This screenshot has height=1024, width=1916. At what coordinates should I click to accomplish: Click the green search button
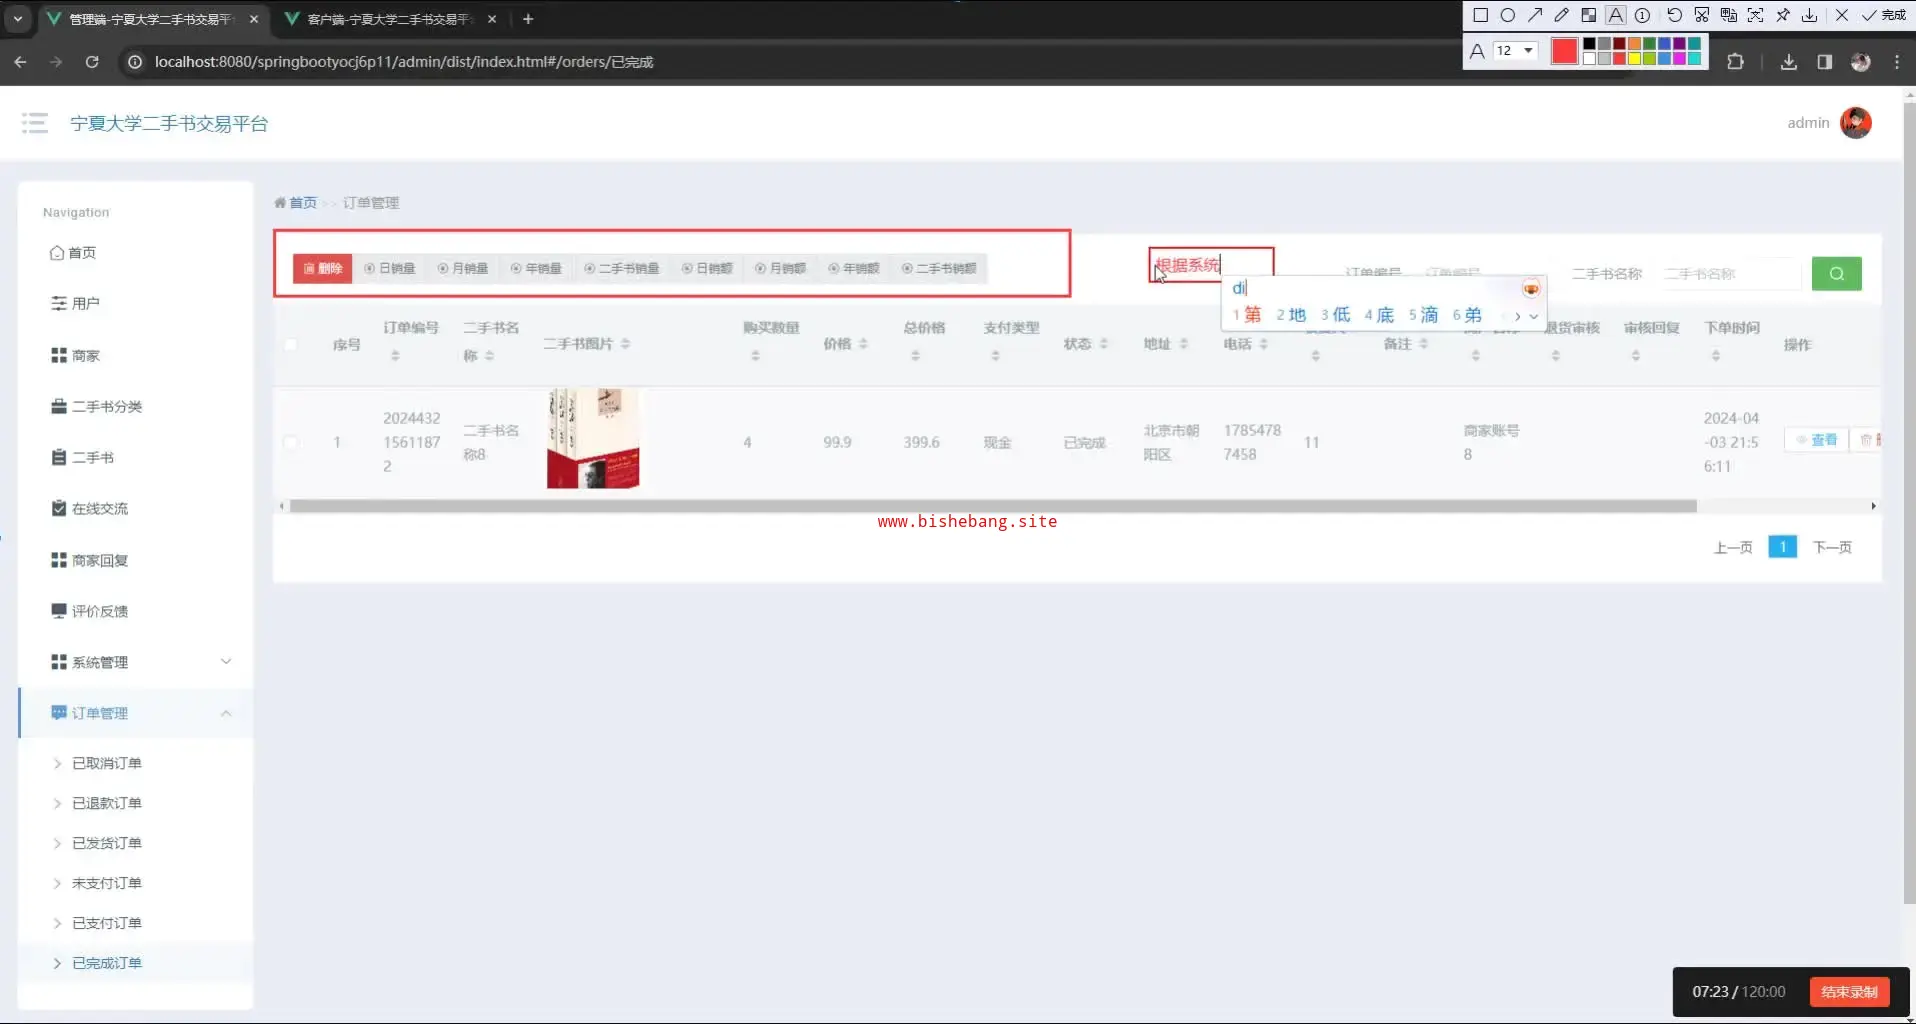click(1837, 273)
